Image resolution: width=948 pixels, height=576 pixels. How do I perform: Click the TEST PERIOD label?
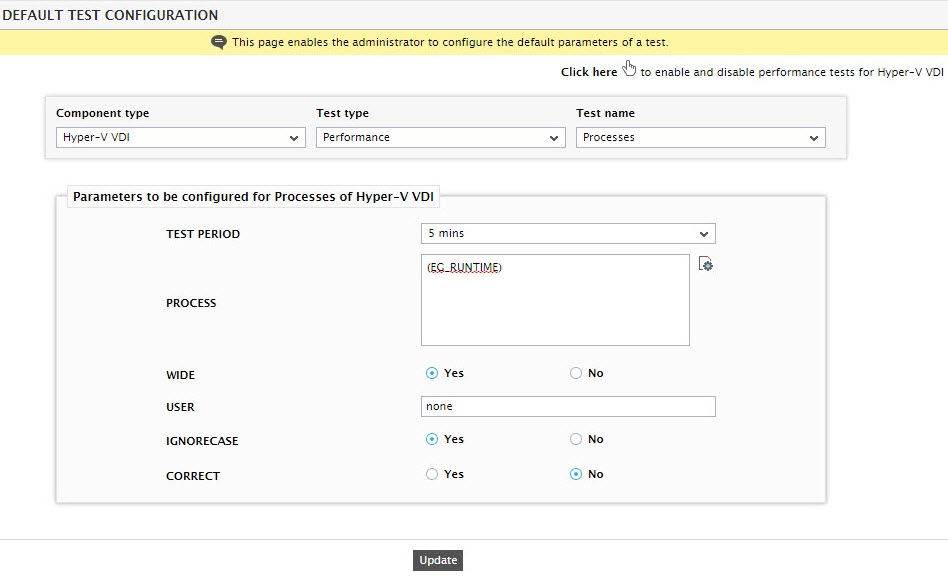203,234
